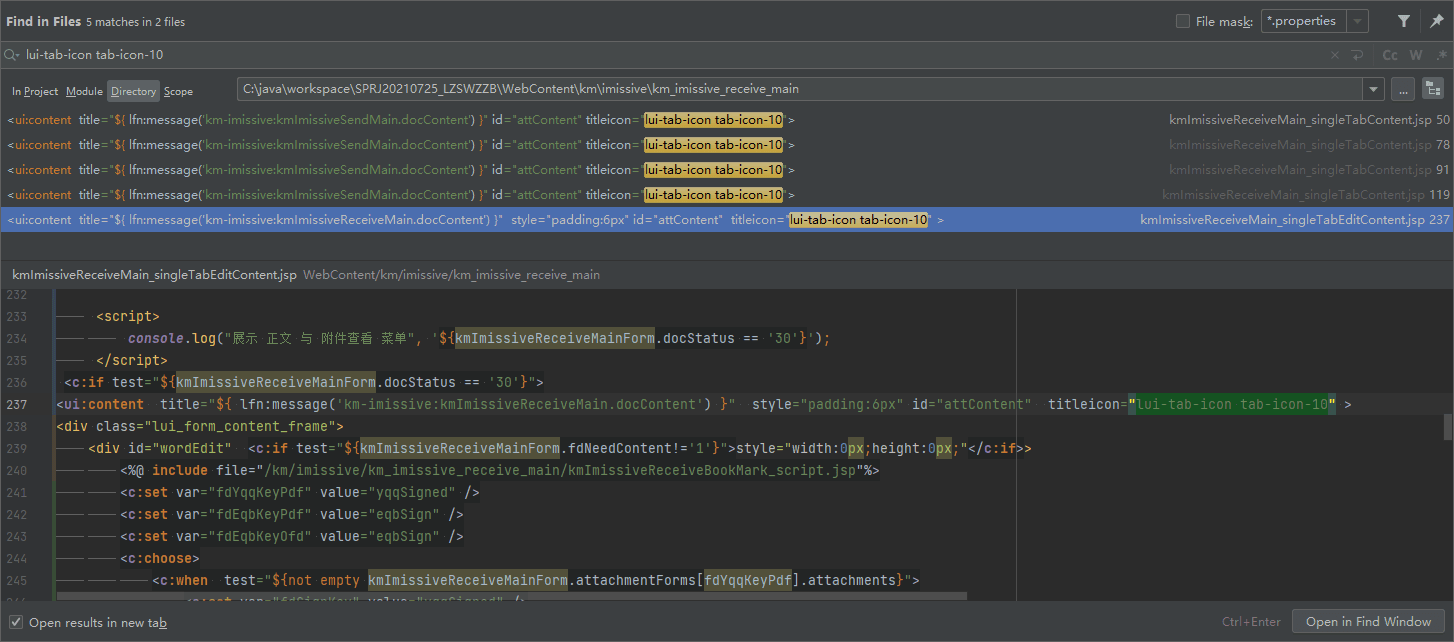The height and width of the screenshot is (642, 1454).
Task: Click the fdYqqKeyPdf c:set line
Action: (x=300, y=492)
